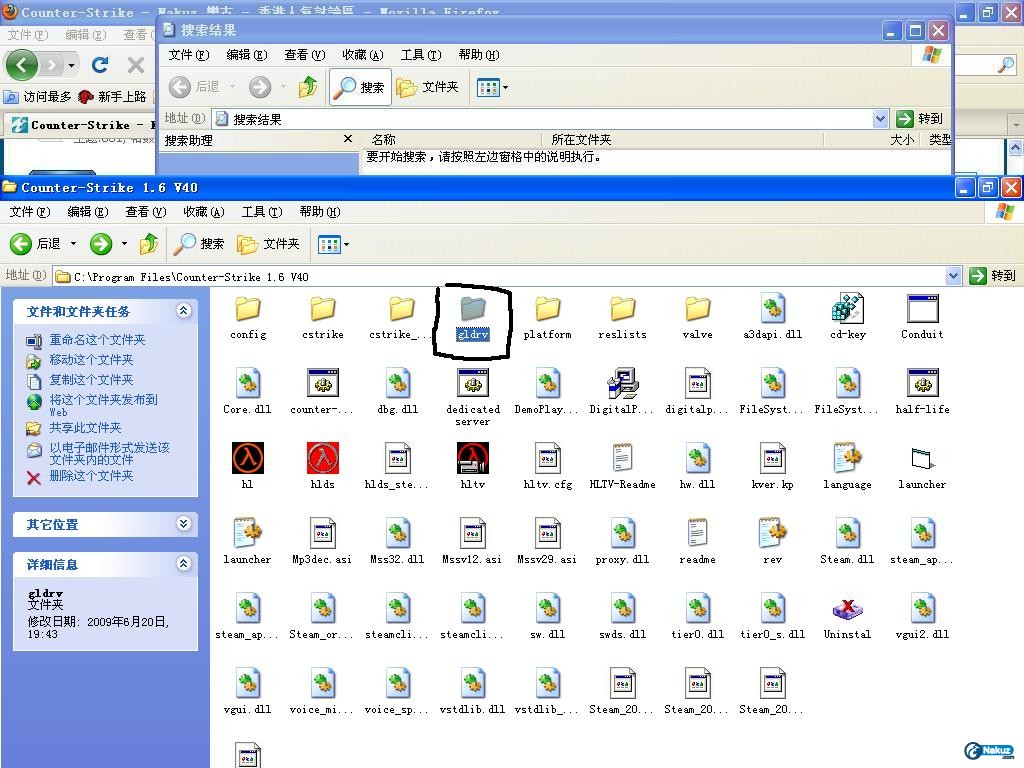Viewport: 1024px width, 768px height.
Task: Open the dedicated server shortcut
Action: coord(472,384)
